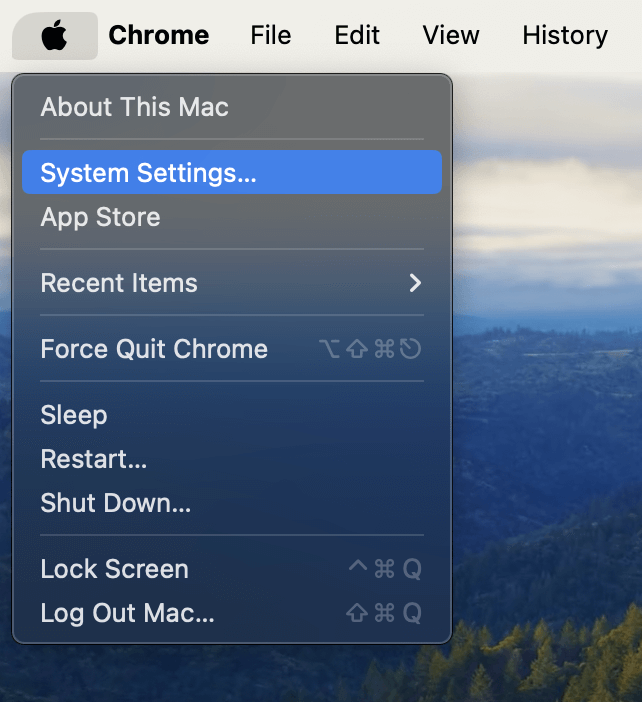Select Lock Screen

[114, 569]
